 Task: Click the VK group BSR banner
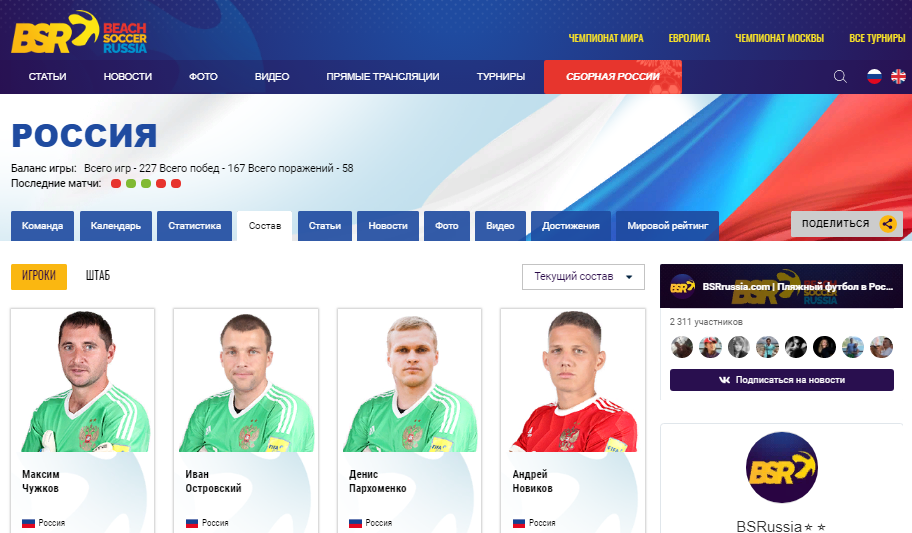tap(781, 286)
